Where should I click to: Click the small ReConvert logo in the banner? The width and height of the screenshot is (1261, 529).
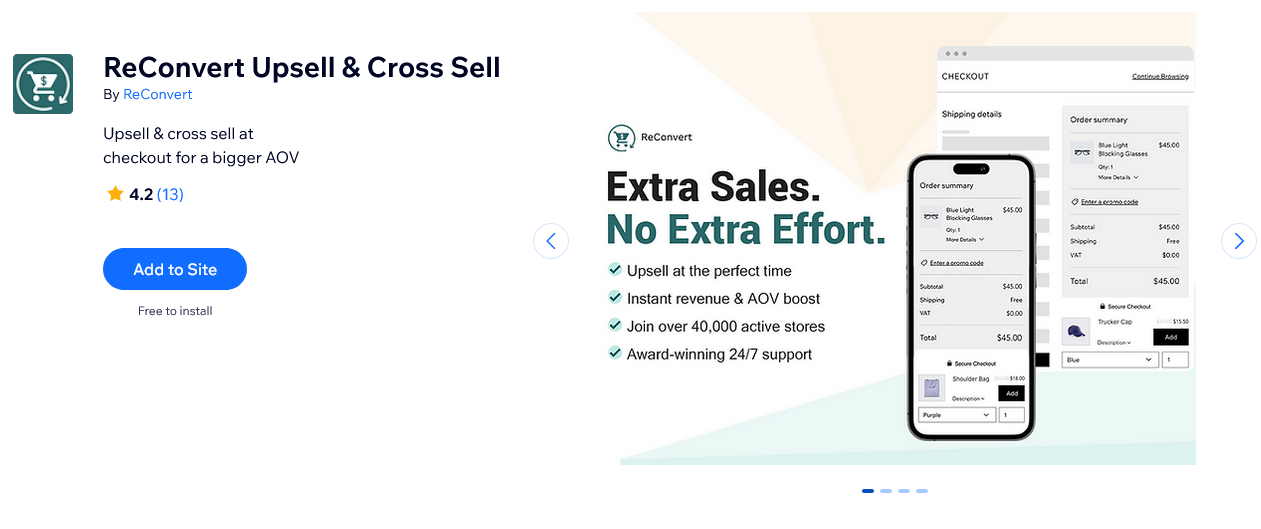coord(622,137)
